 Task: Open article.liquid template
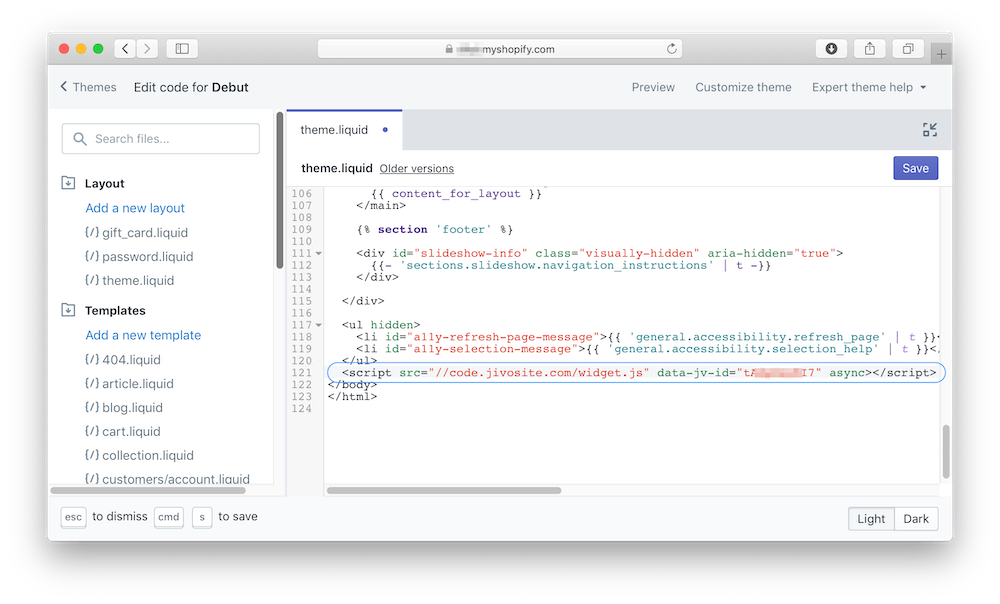129,383
